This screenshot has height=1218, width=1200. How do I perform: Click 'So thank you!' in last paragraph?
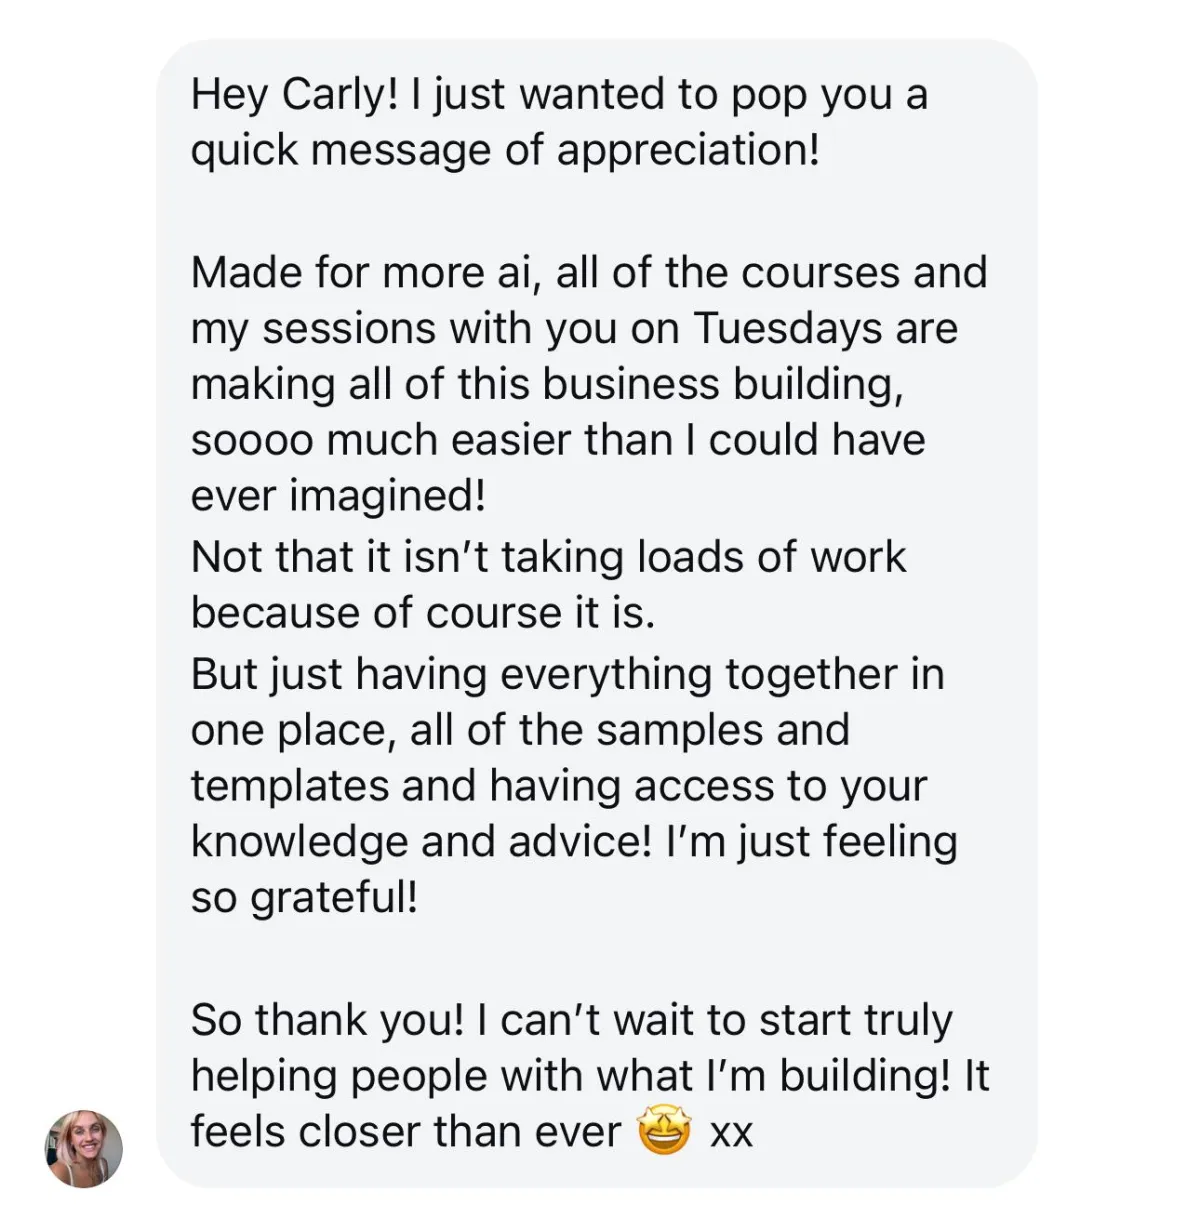327,1021
